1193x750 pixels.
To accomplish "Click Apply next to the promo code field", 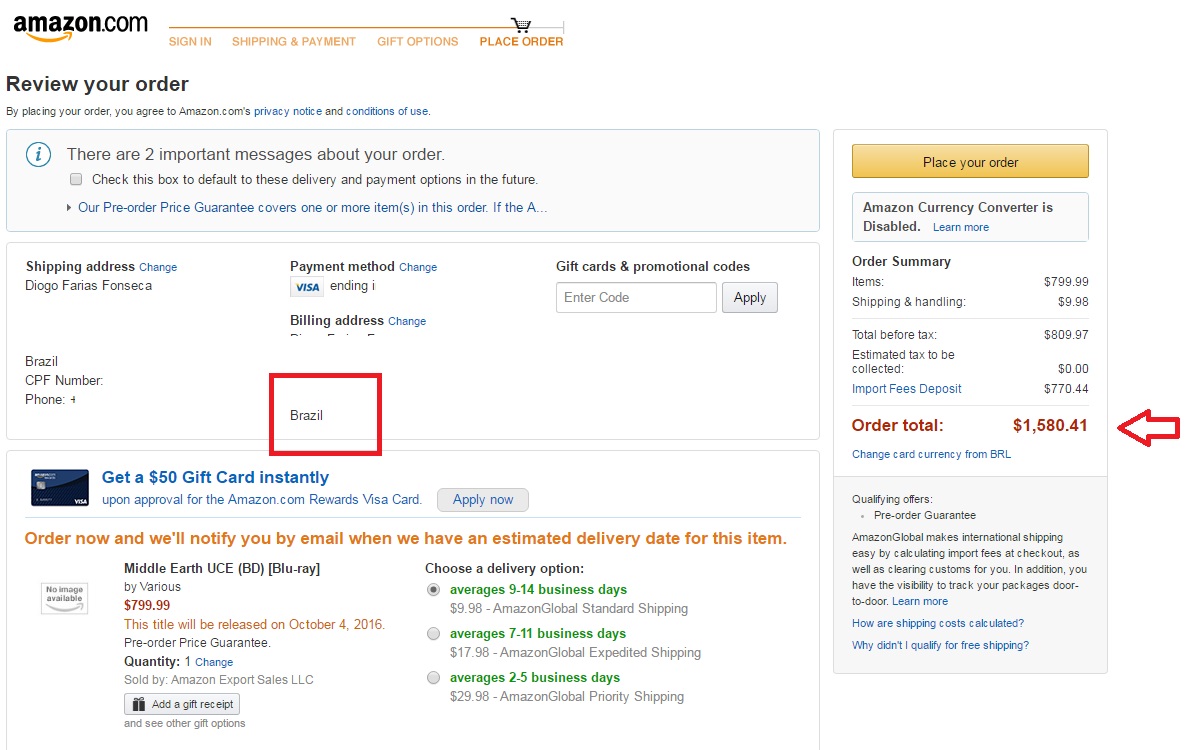I will pos(749,297).
